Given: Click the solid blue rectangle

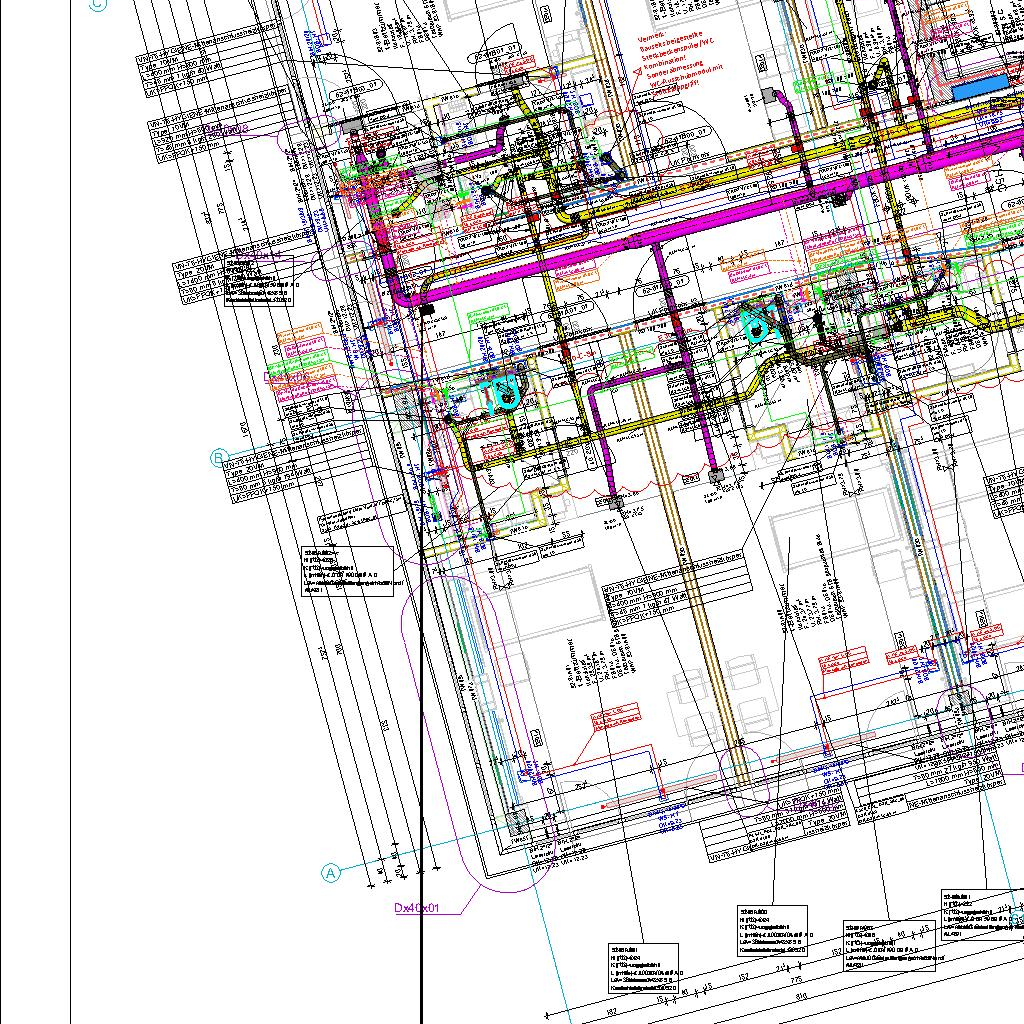Looking at the screenshot, I should click(982, 90).
